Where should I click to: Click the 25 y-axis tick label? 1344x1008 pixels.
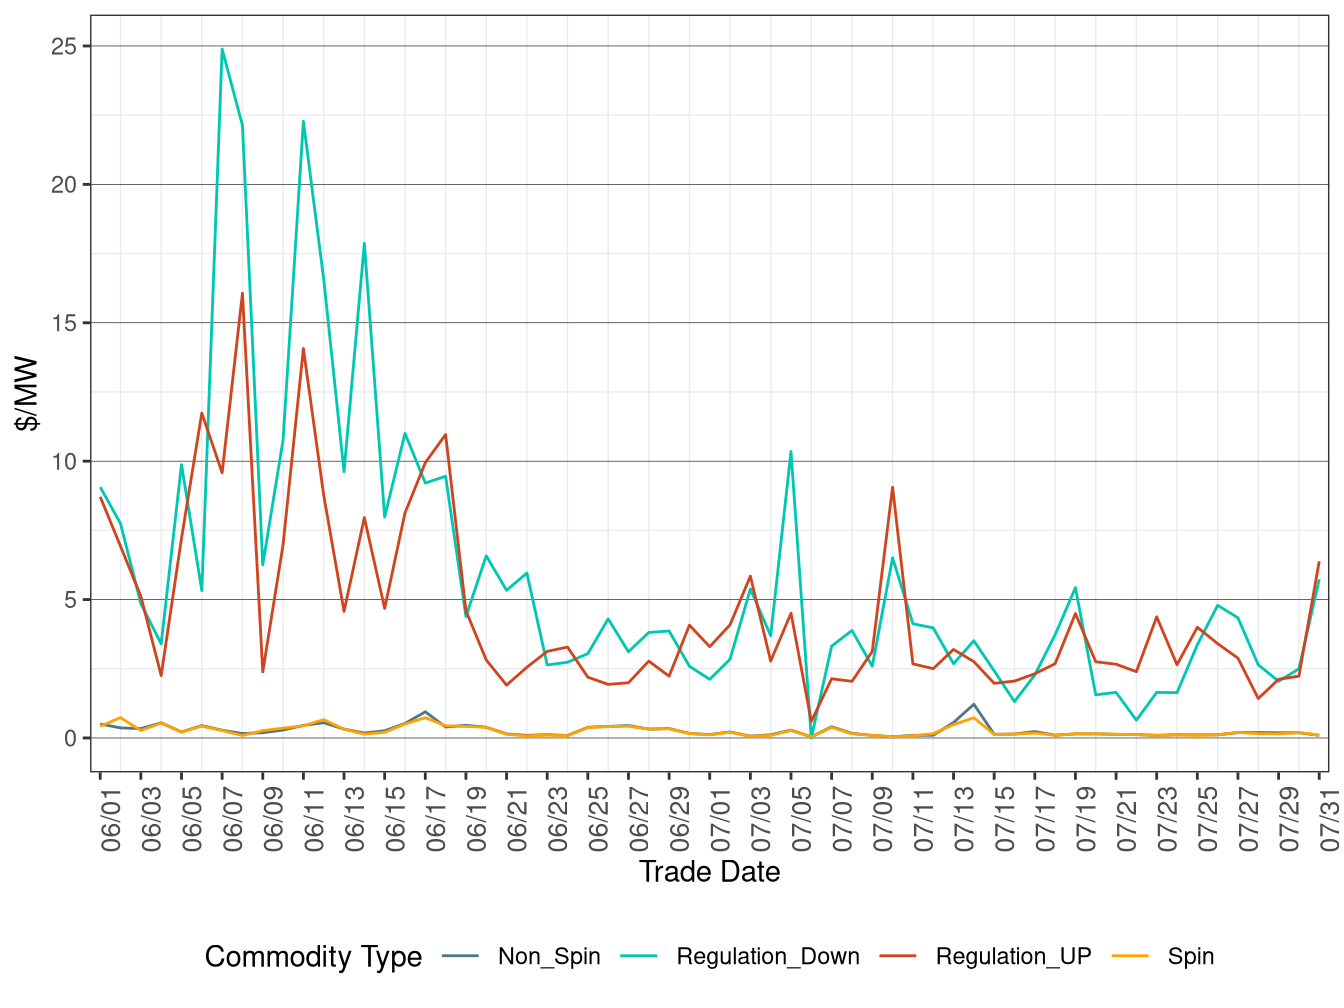64,47
